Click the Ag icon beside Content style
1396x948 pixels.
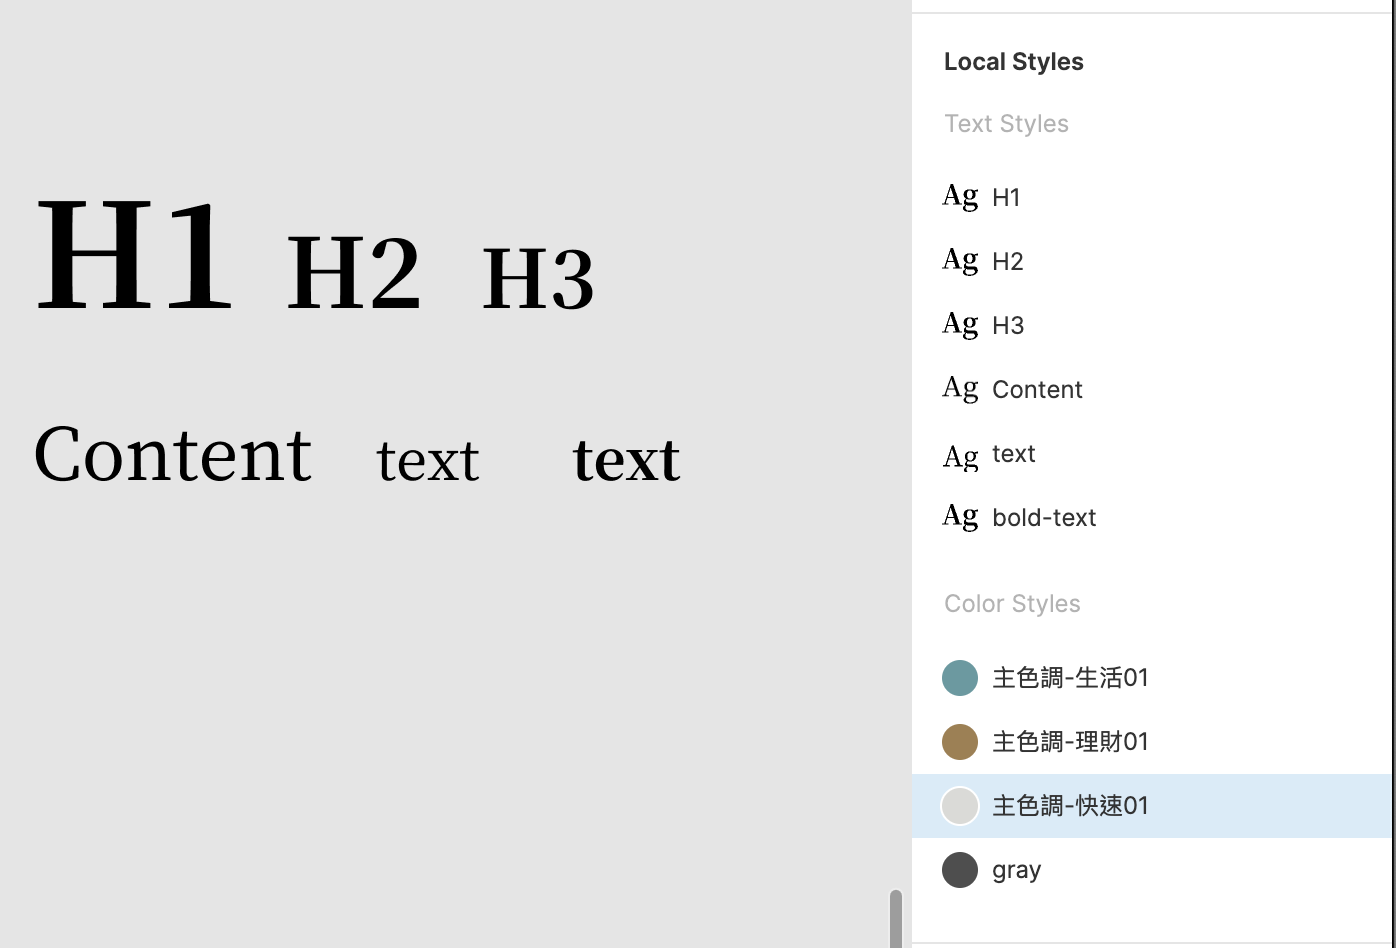click(x=960, y=389)
